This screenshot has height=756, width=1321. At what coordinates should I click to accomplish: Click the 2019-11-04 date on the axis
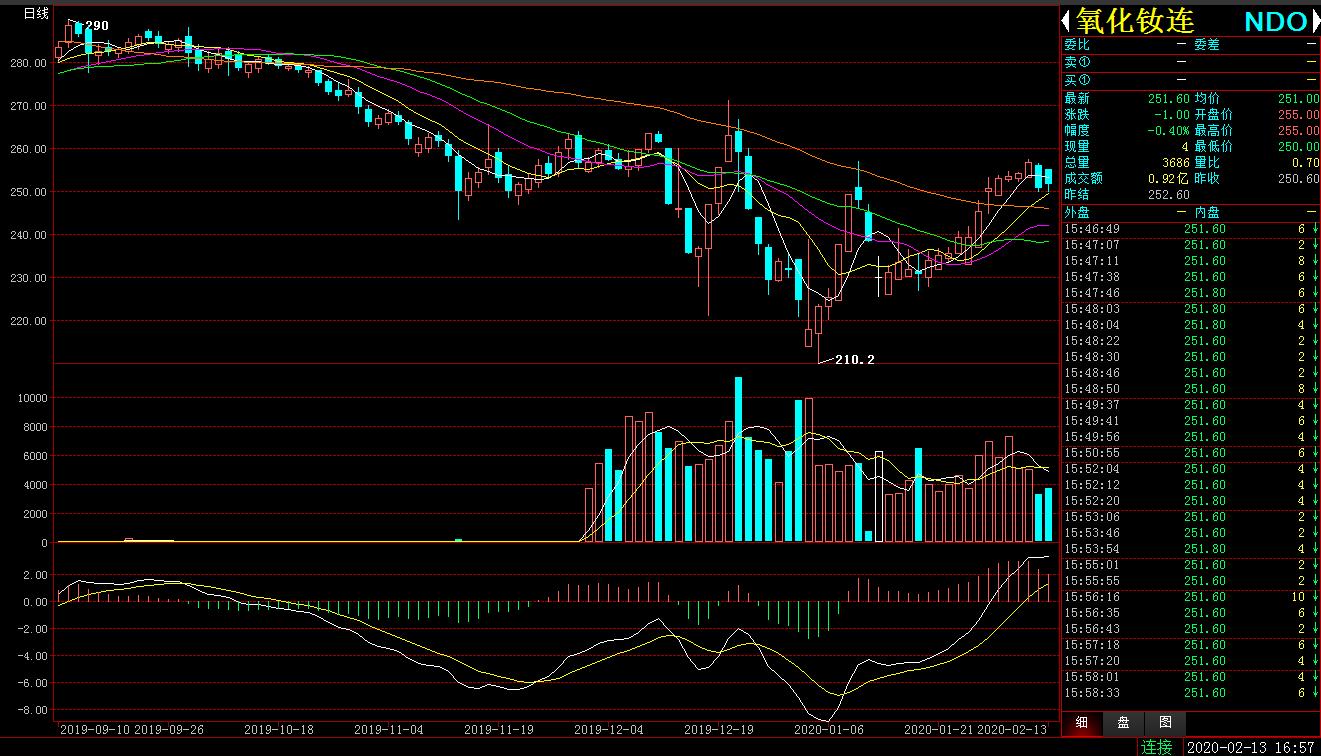pyautogui.click(x=391, y=730)
